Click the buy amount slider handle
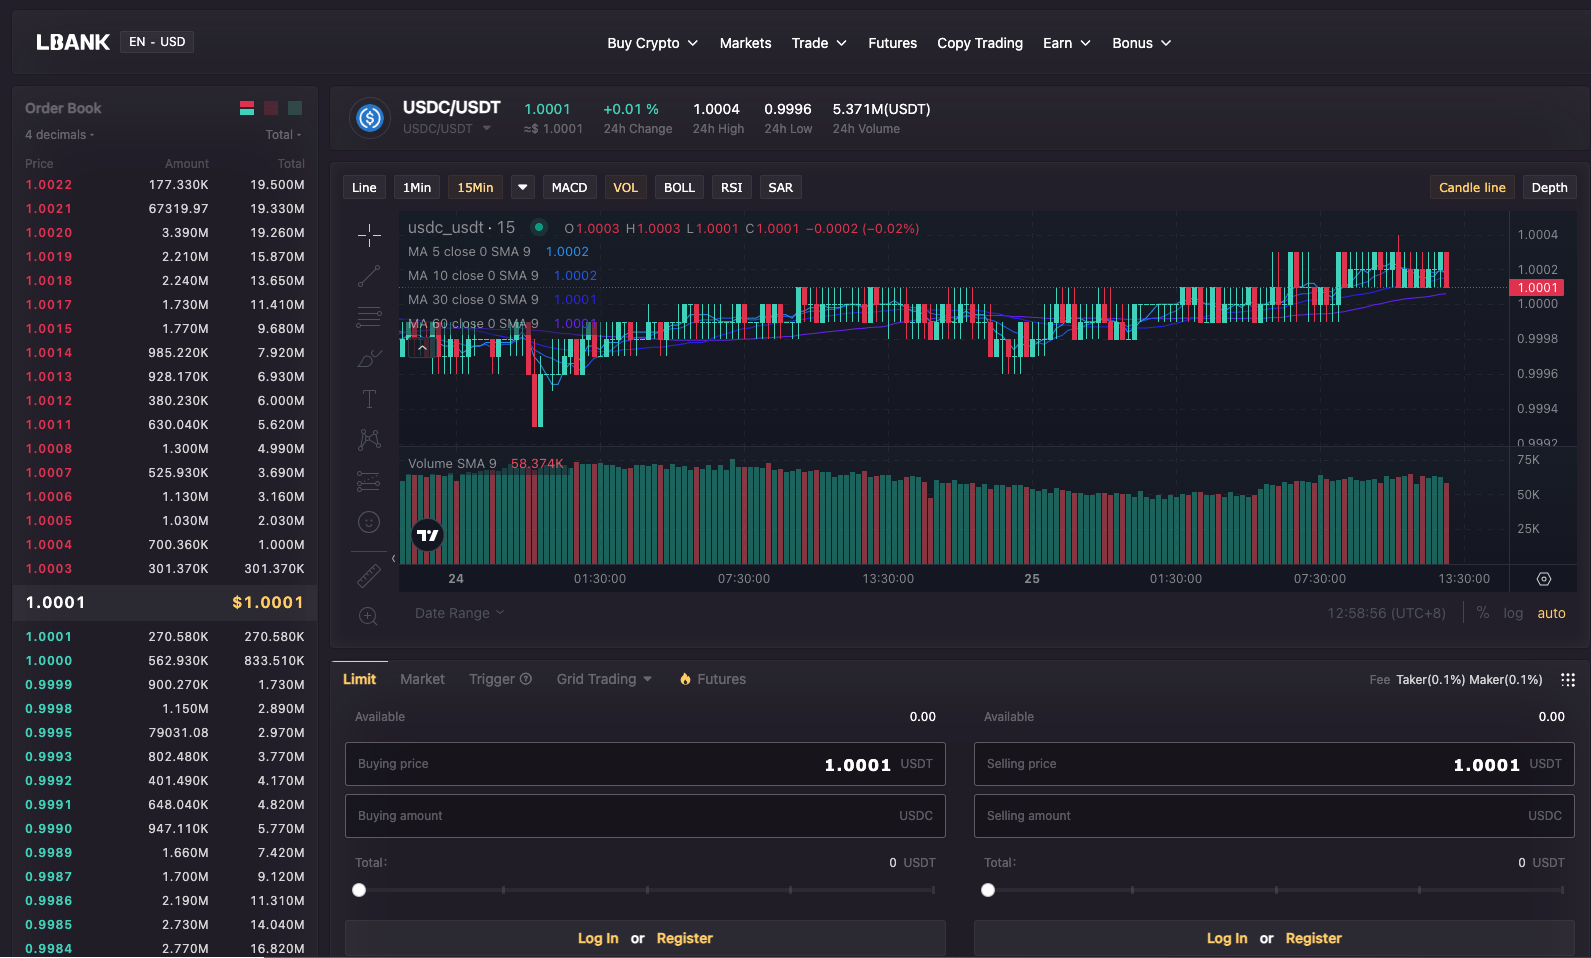The width and height of the screenshot is (1591, 958). pyautogui.click(x=359, y=890)
